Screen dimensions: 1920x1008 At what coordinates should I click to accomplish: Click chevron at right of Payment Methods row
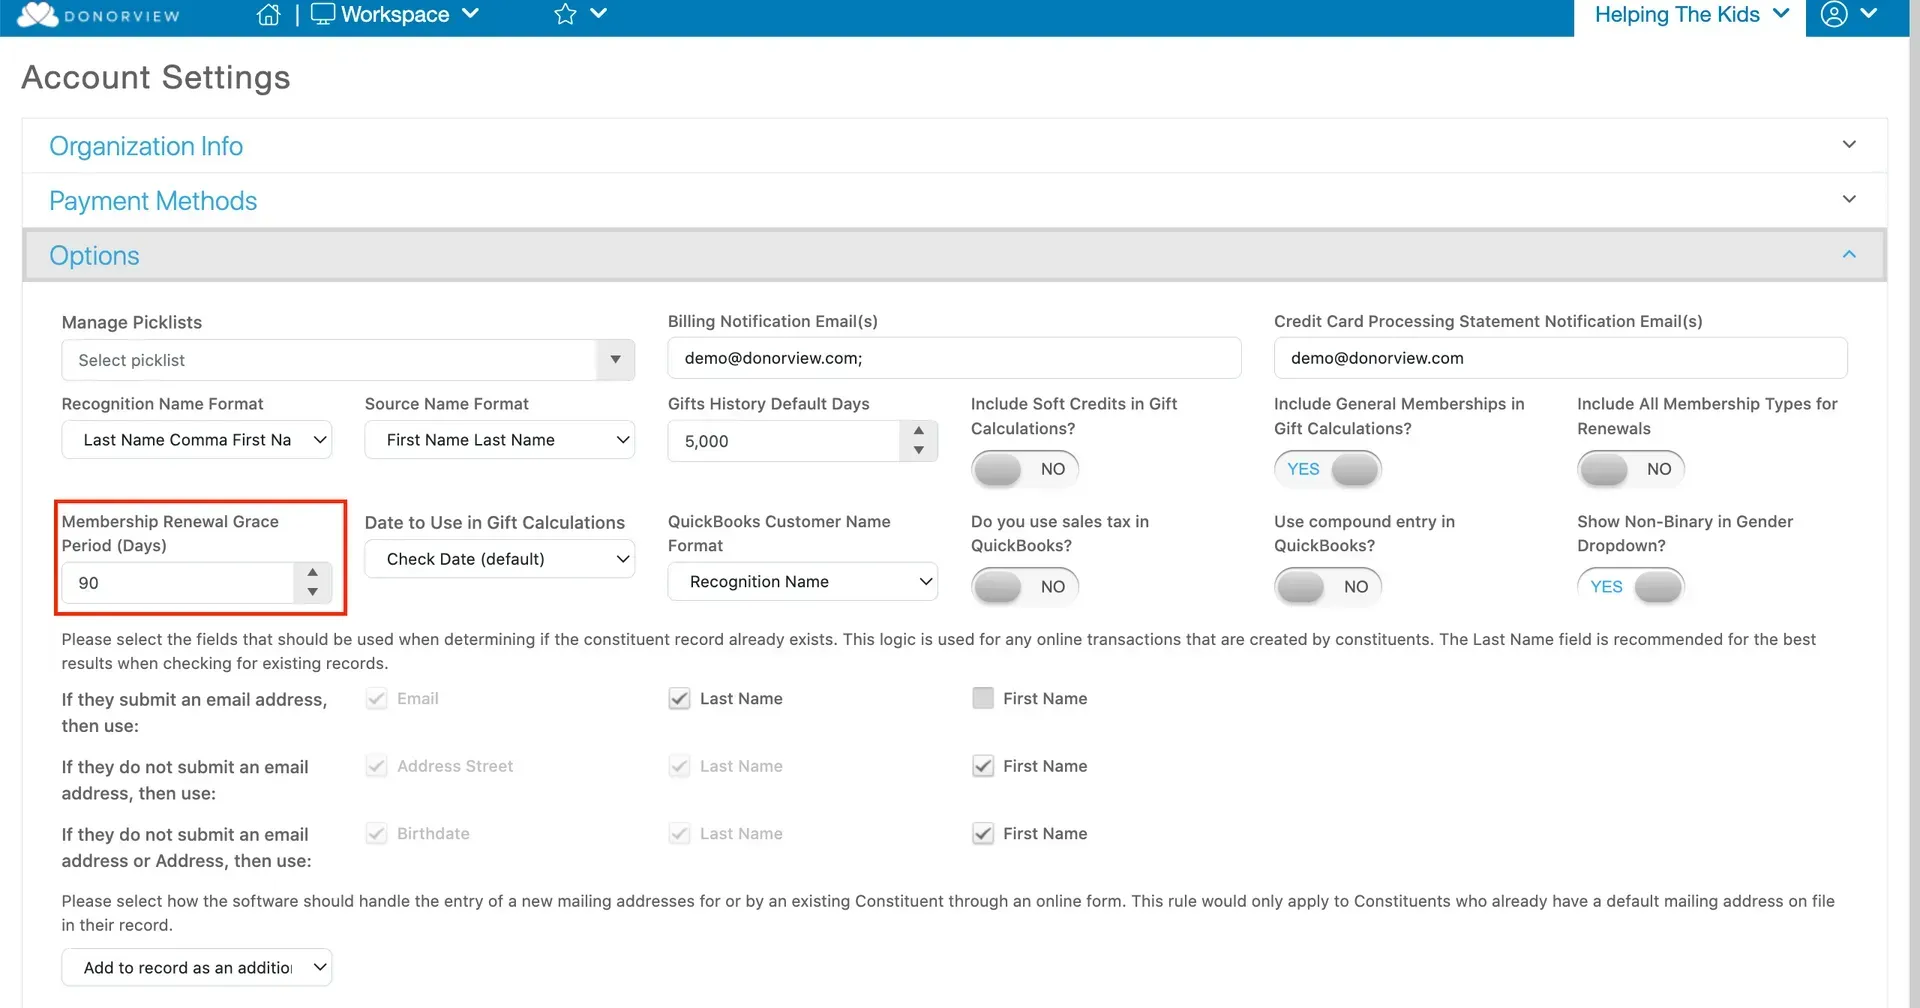pyautogui.click(x=1849, y=200)
